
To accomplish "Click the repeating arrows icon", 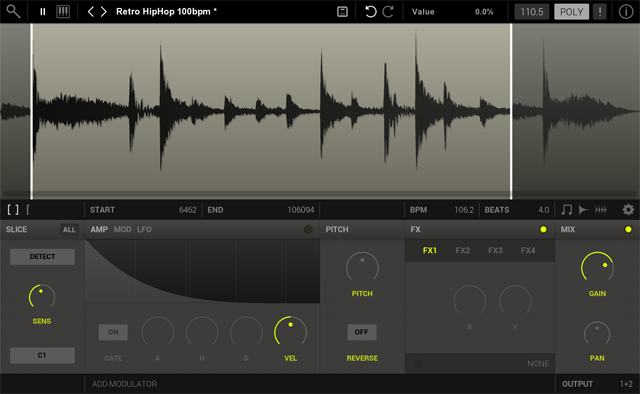I will click(x=601, y=210).
